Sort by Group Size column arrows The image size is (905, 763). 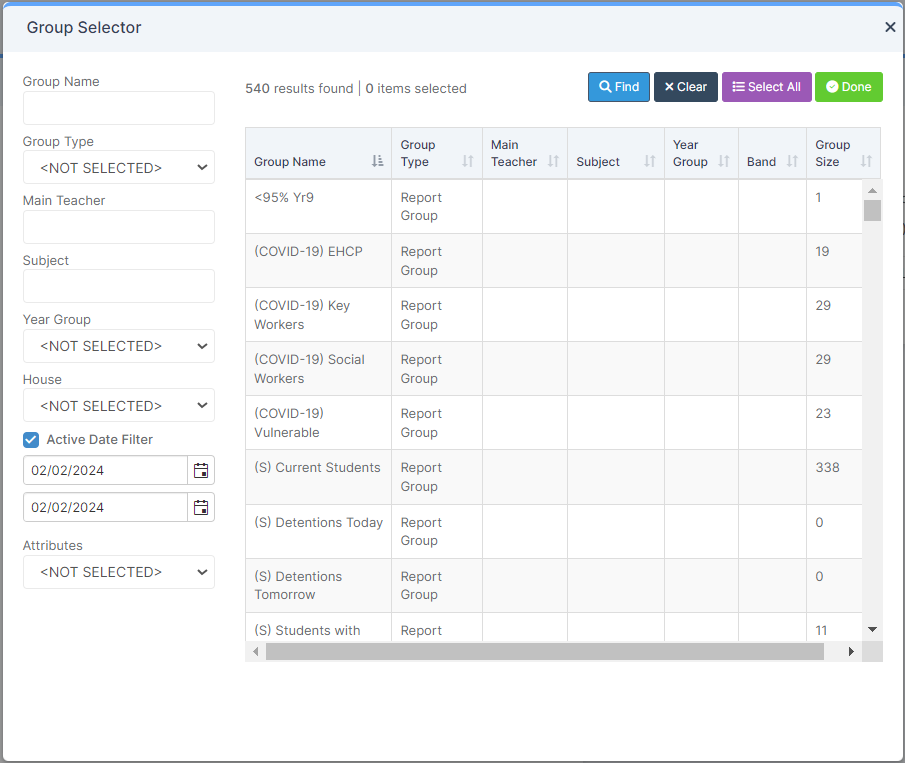point(866,161)
